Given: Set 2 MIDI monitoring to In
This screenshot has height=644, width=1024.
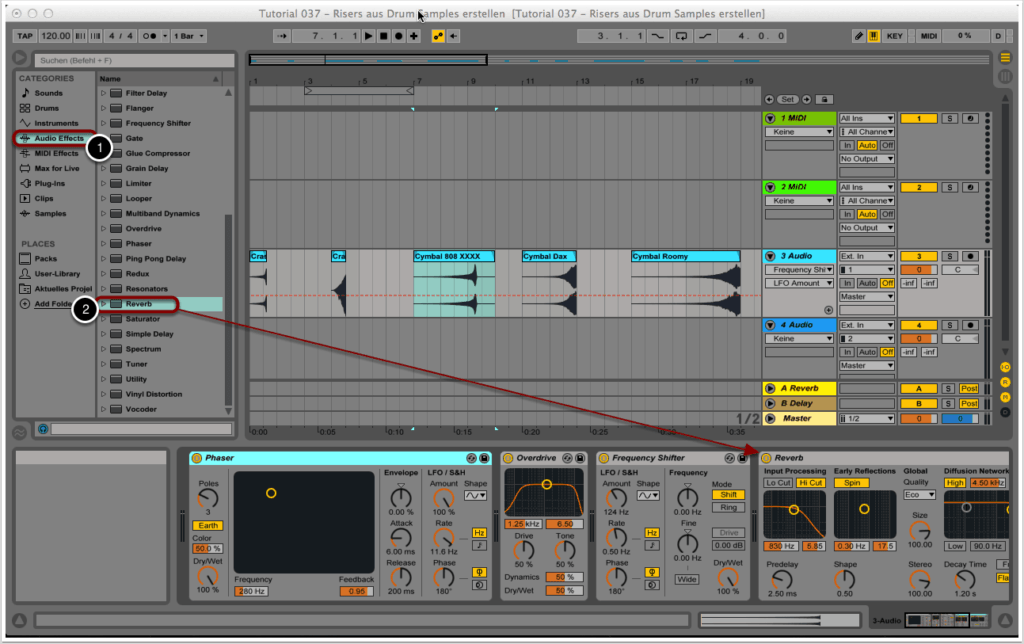Looking at the screenshot, I should tap(847, 213).
